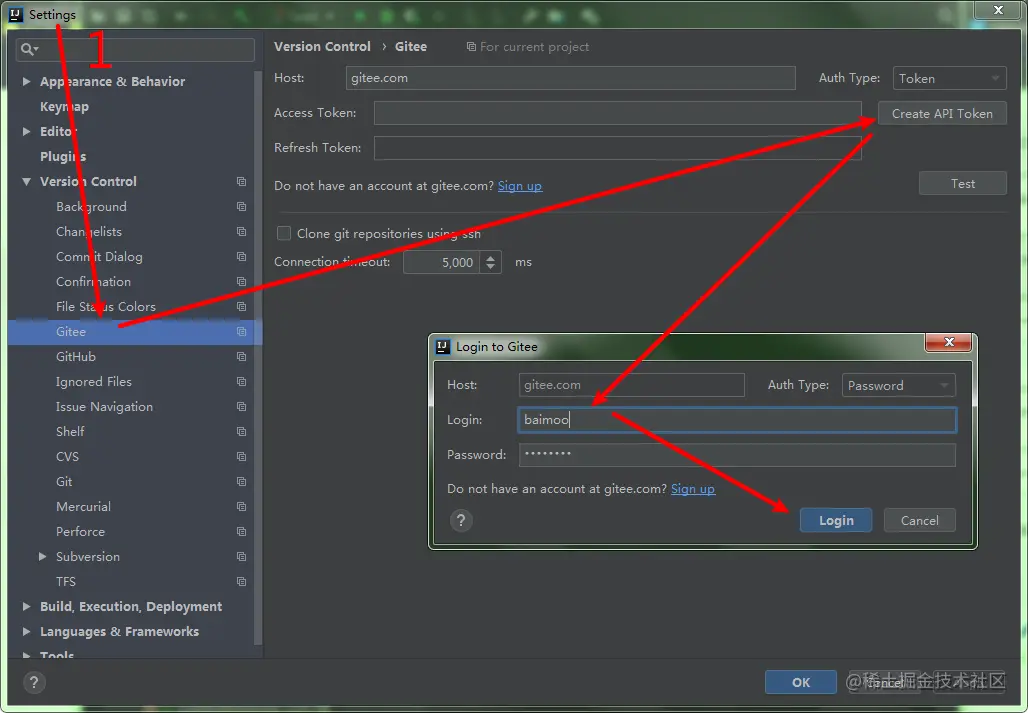Focus the Login field containing baimoo
The image size is (1028, 713).
pos(737,420)
